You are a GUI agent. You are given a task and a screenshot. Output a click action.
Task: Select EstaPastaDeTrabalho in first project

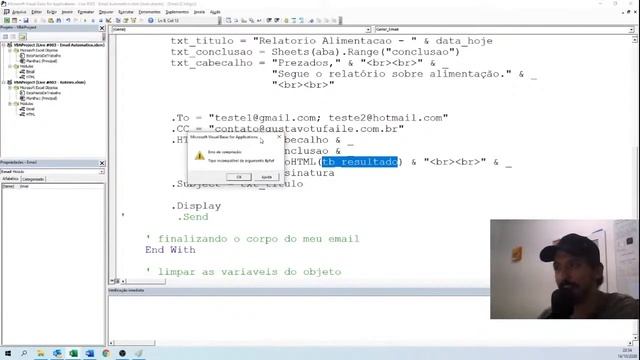click(x=40, y=56)
